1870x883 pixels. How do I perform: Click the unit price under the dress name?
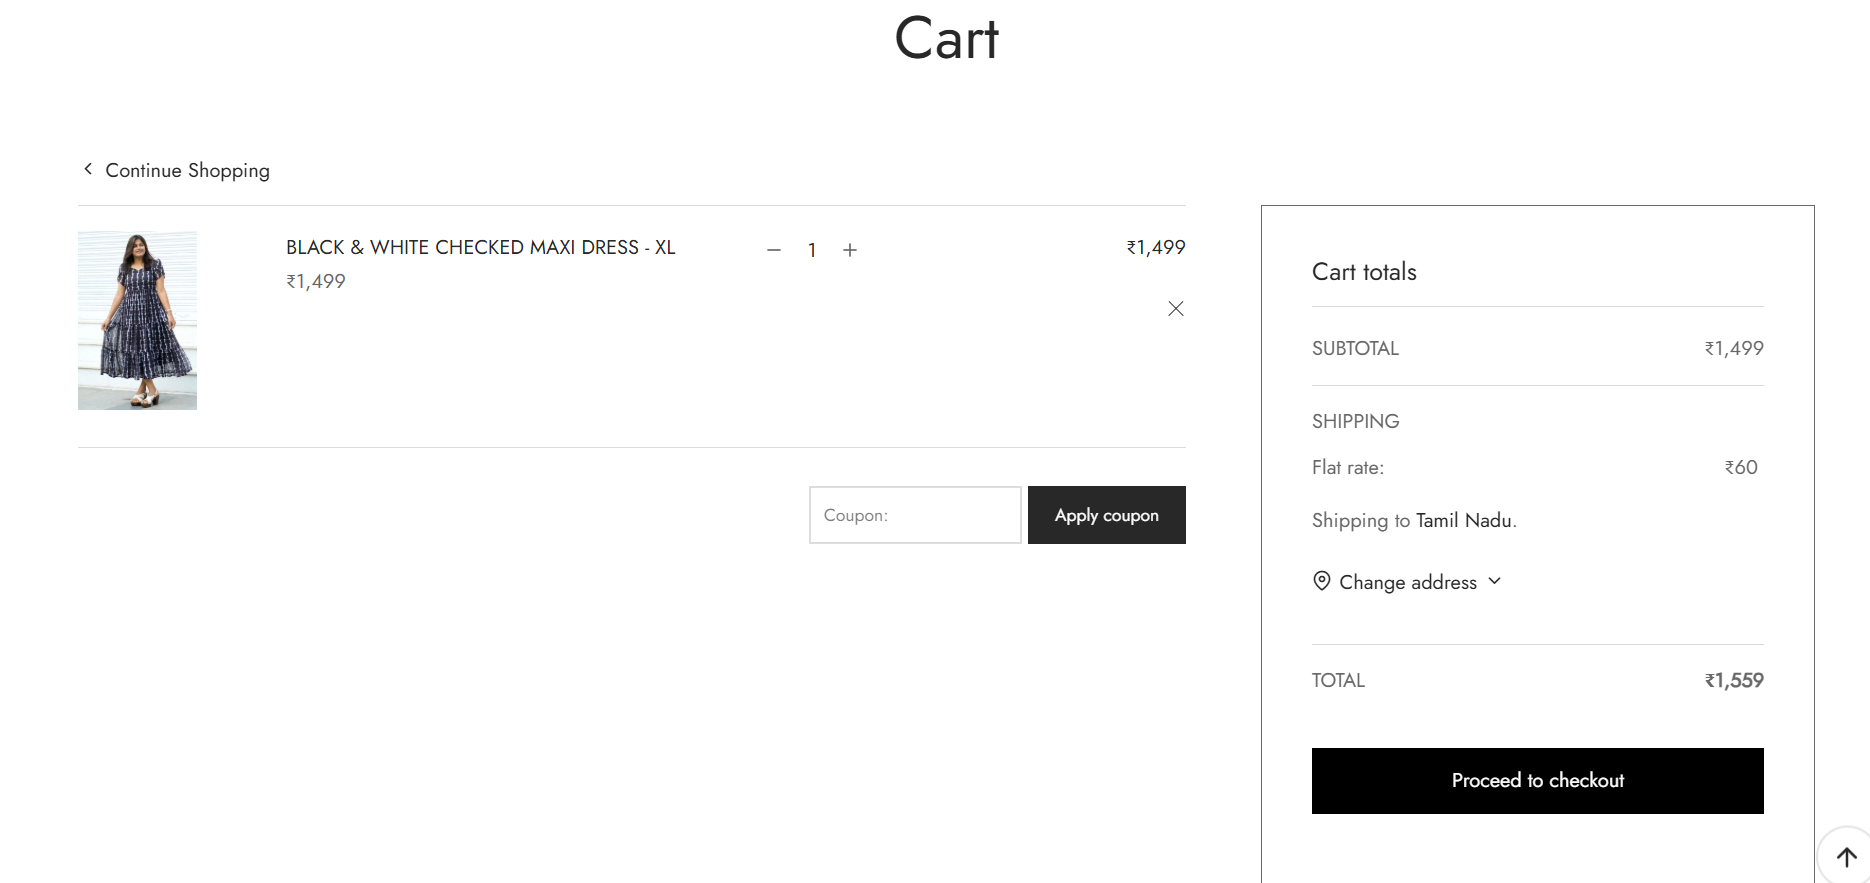click(x=316, y=282)
